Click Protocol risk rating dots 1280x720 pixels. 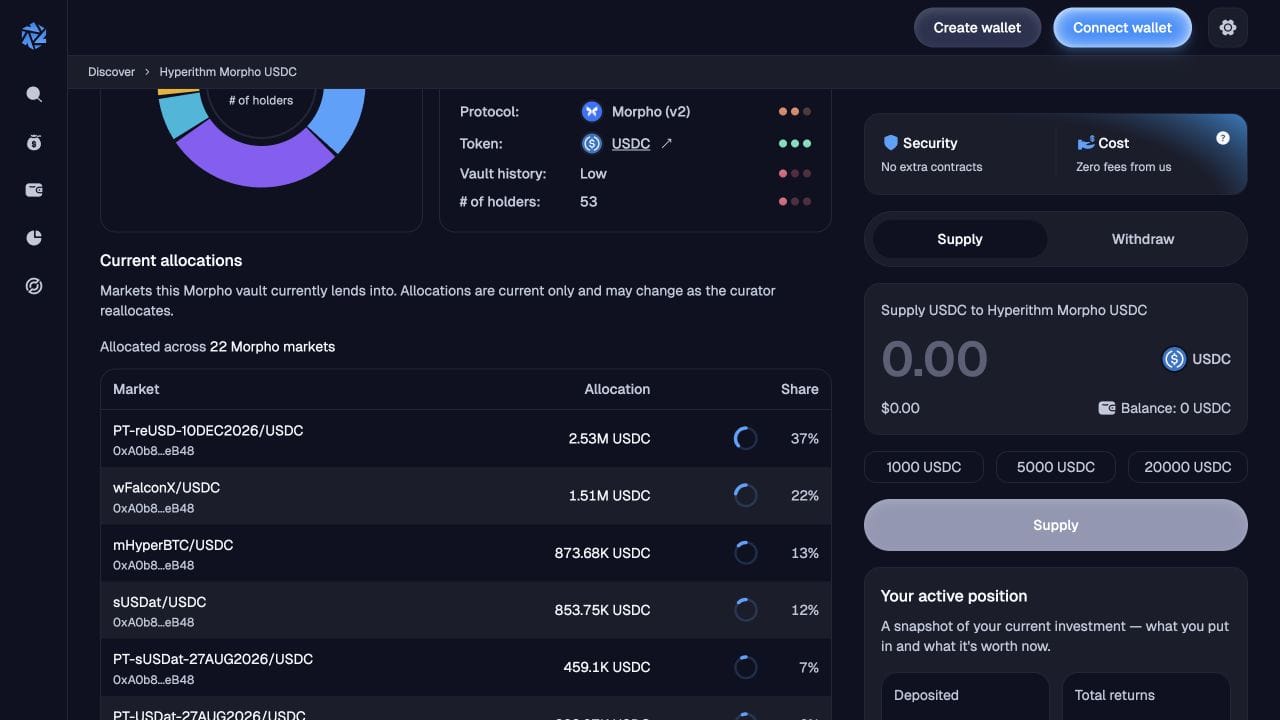(x=795, y=112)
